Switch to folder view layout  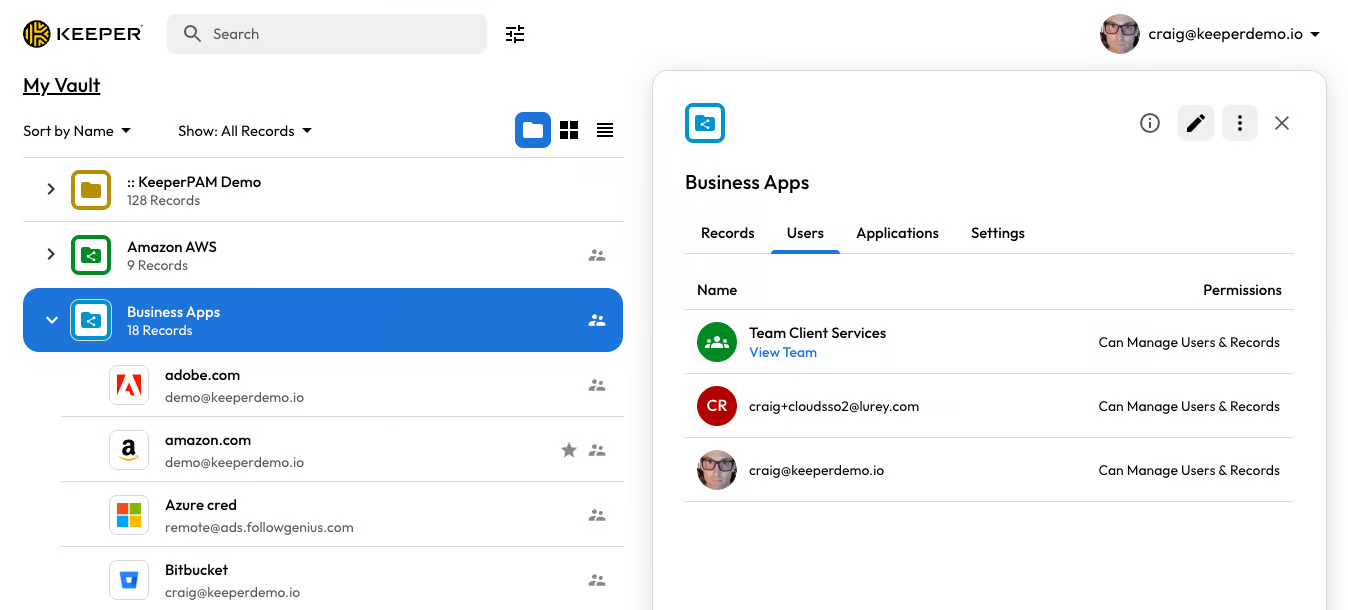point(533,130)
